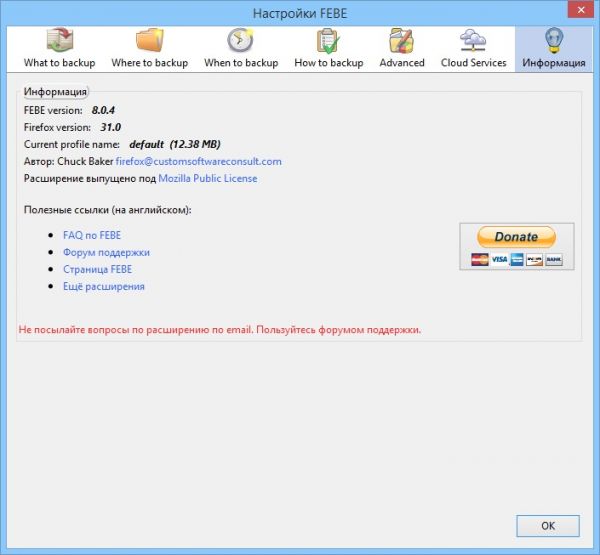
Task: Click the Информация lightbulb icon
Action: pyautogui.click(x=554, y=40)
